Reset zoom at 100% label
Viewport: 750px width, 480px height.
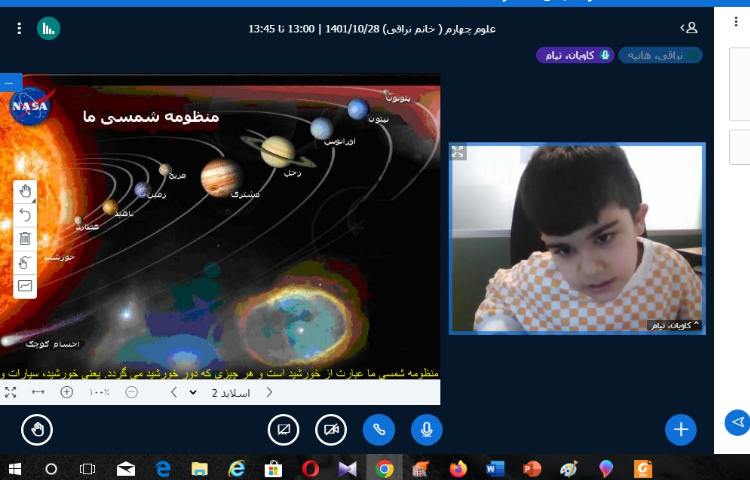click(x=99, y=393)
